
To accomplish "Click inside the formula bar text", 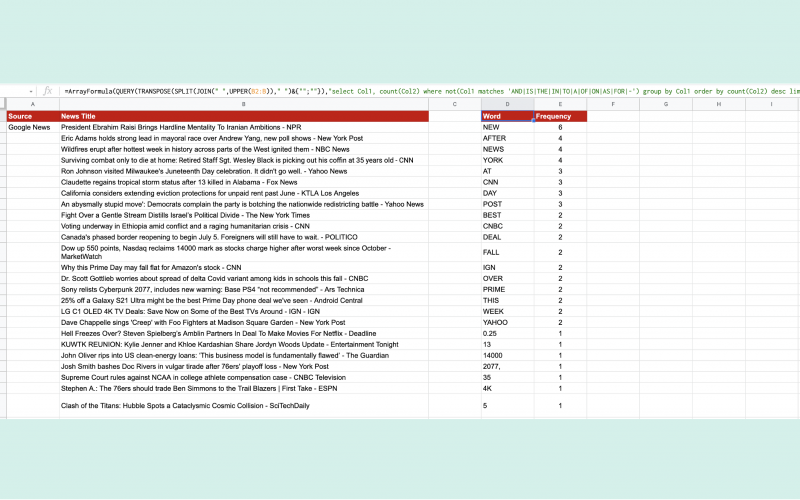I will (x=400, y=90).
